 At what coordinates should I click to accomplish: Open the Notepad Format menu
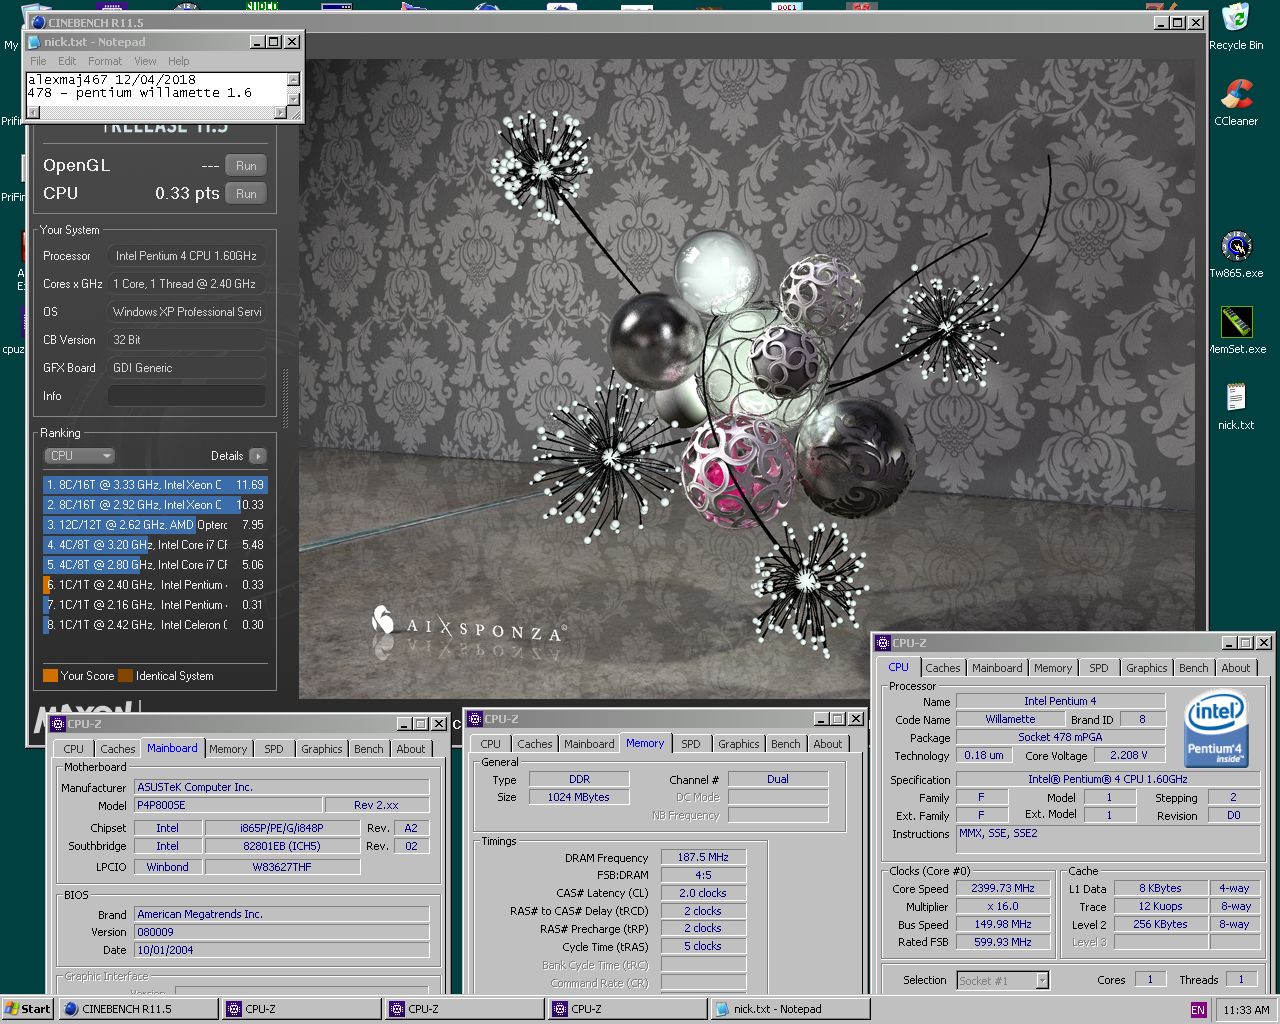[x=105, y=61]
